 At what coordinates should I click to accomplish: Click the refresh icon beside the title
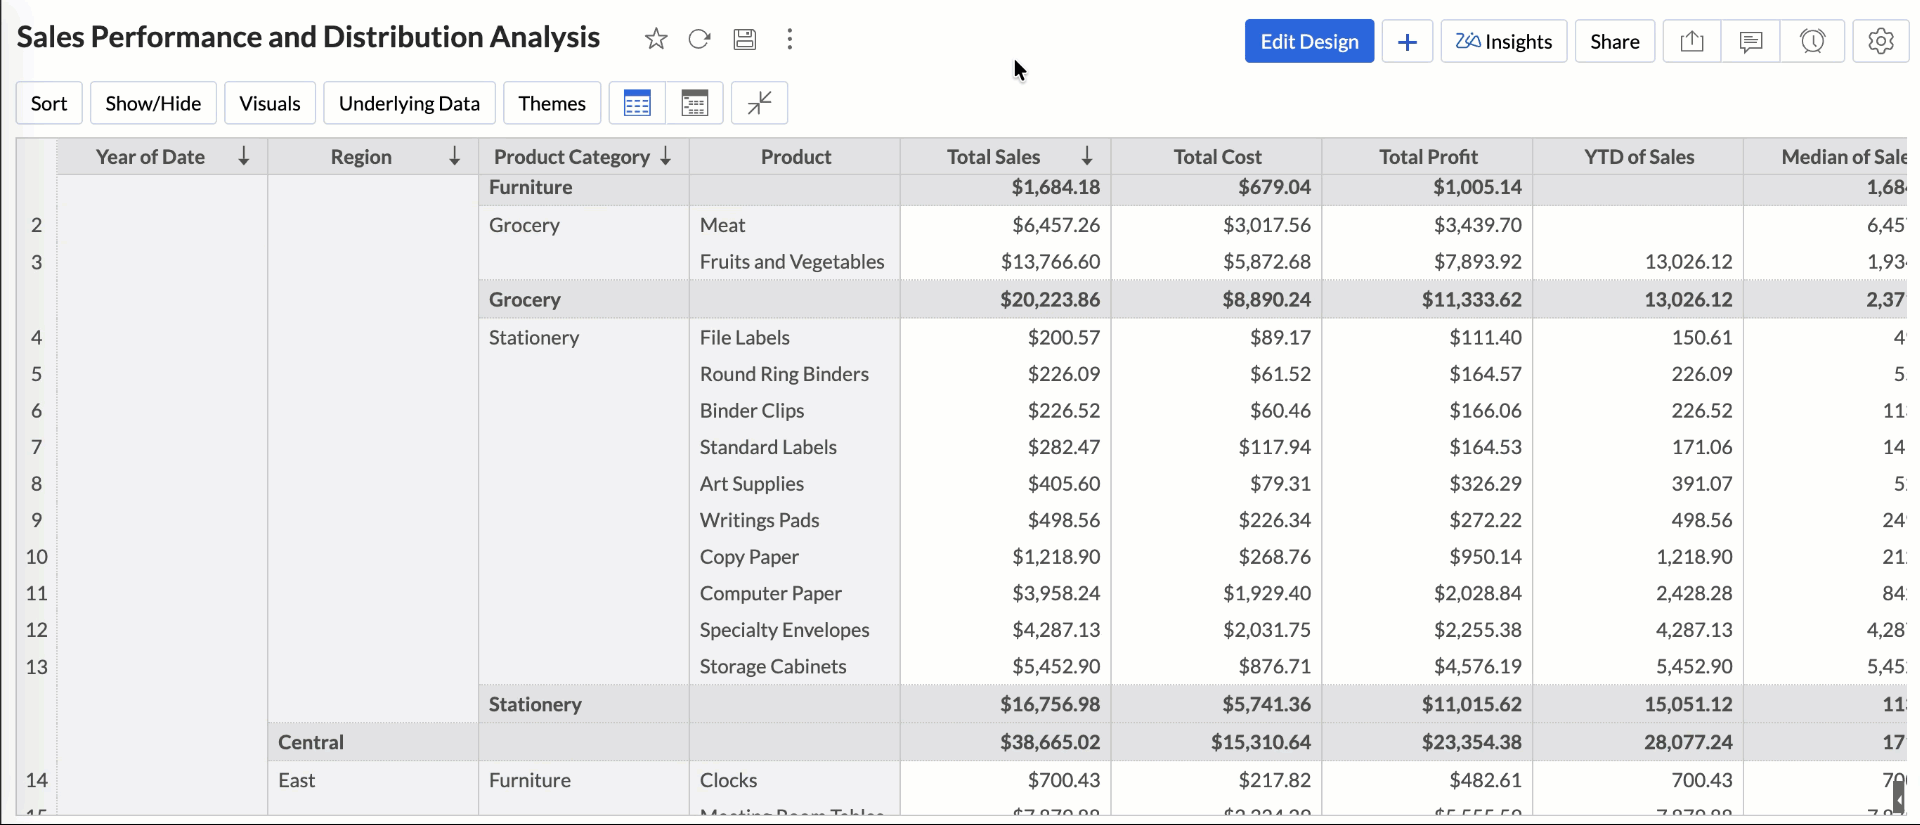tap(699, 39)
